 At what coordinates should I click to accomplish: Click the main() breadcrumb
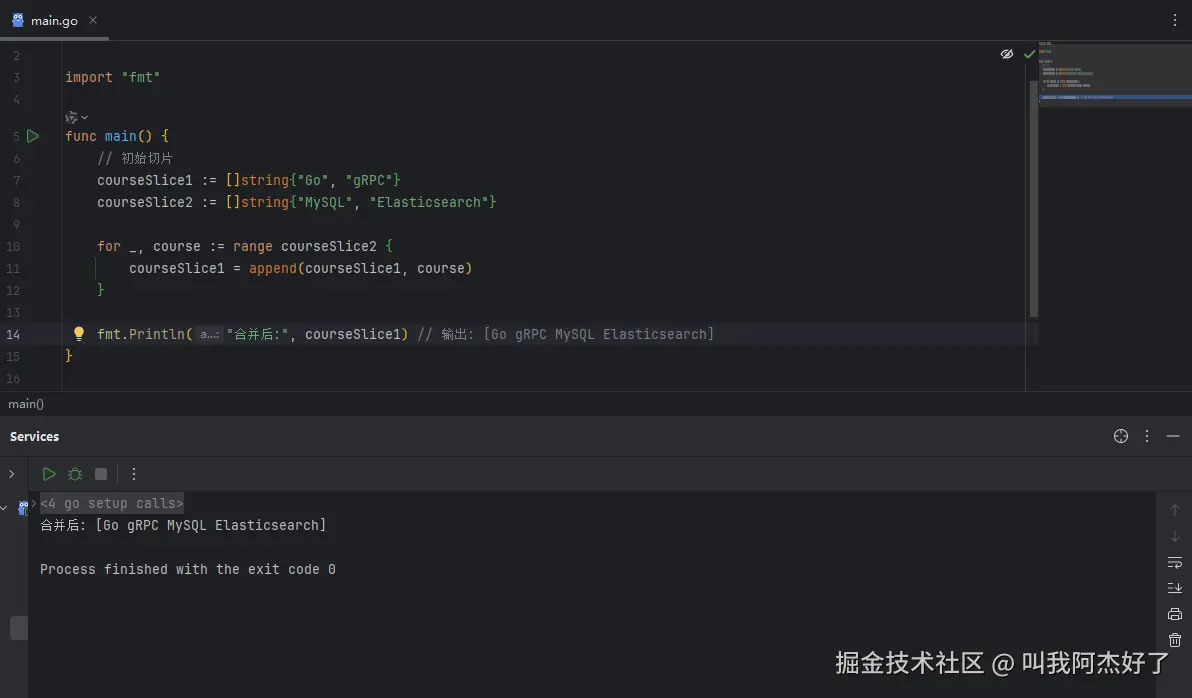[26, 404]
